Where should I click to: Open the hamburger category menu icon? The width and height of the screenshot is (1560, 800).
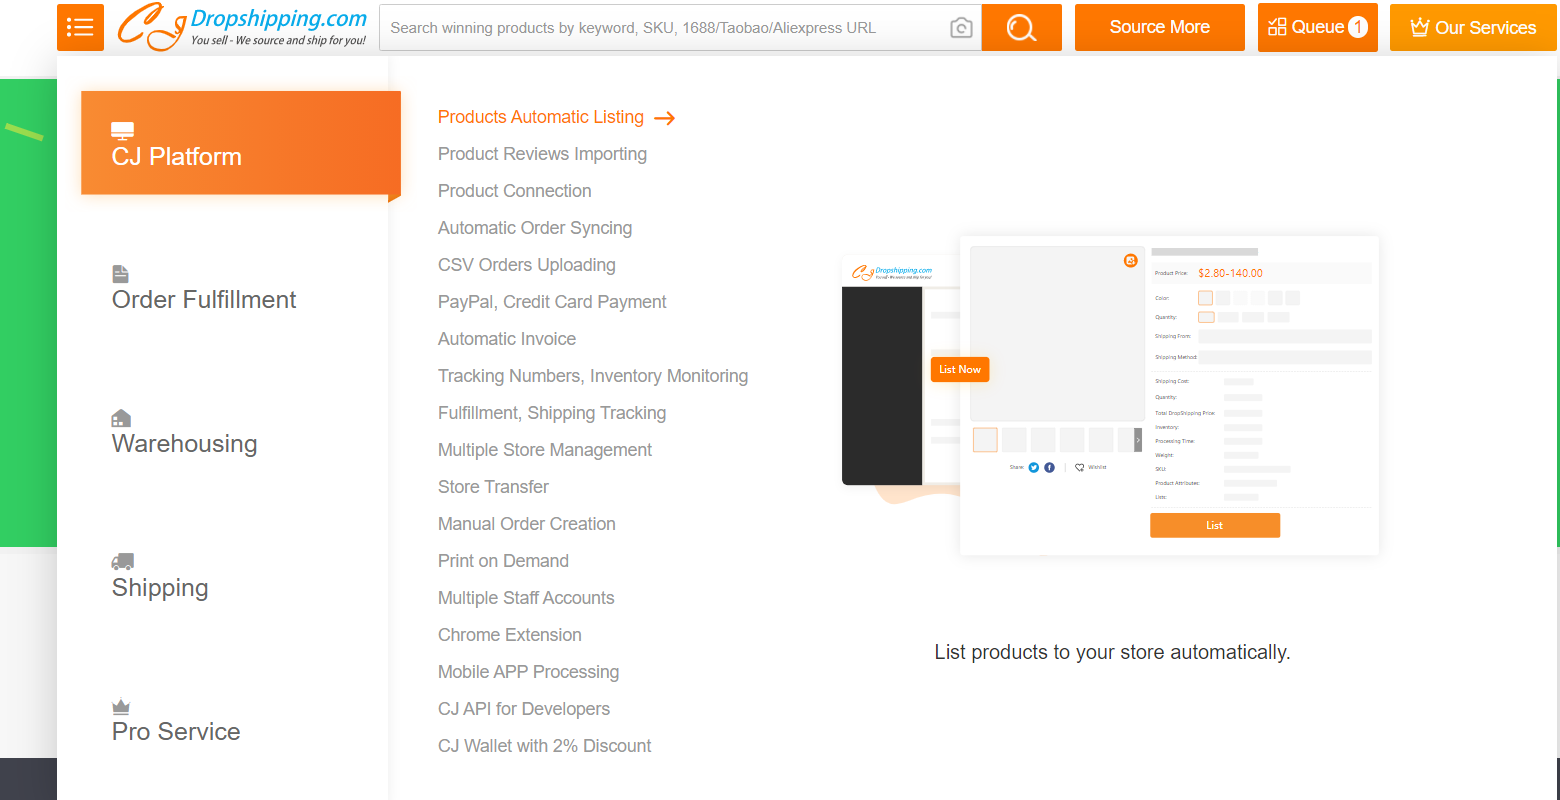pyautogui.click(x=80, y=27)
